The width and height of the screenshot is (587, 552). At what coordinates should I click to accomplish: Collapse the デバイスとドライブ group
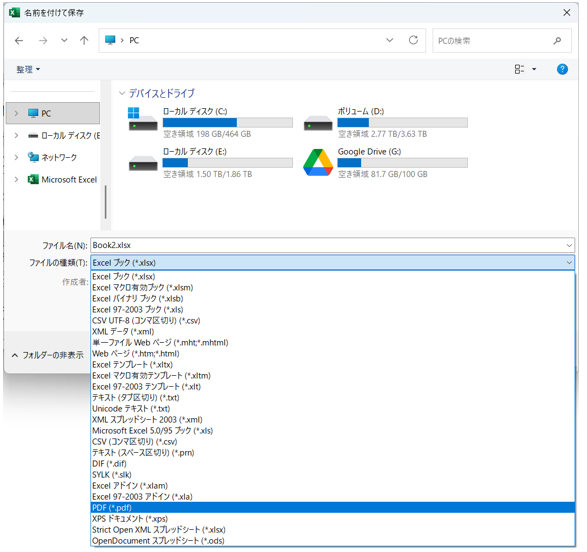pos(122,93)
